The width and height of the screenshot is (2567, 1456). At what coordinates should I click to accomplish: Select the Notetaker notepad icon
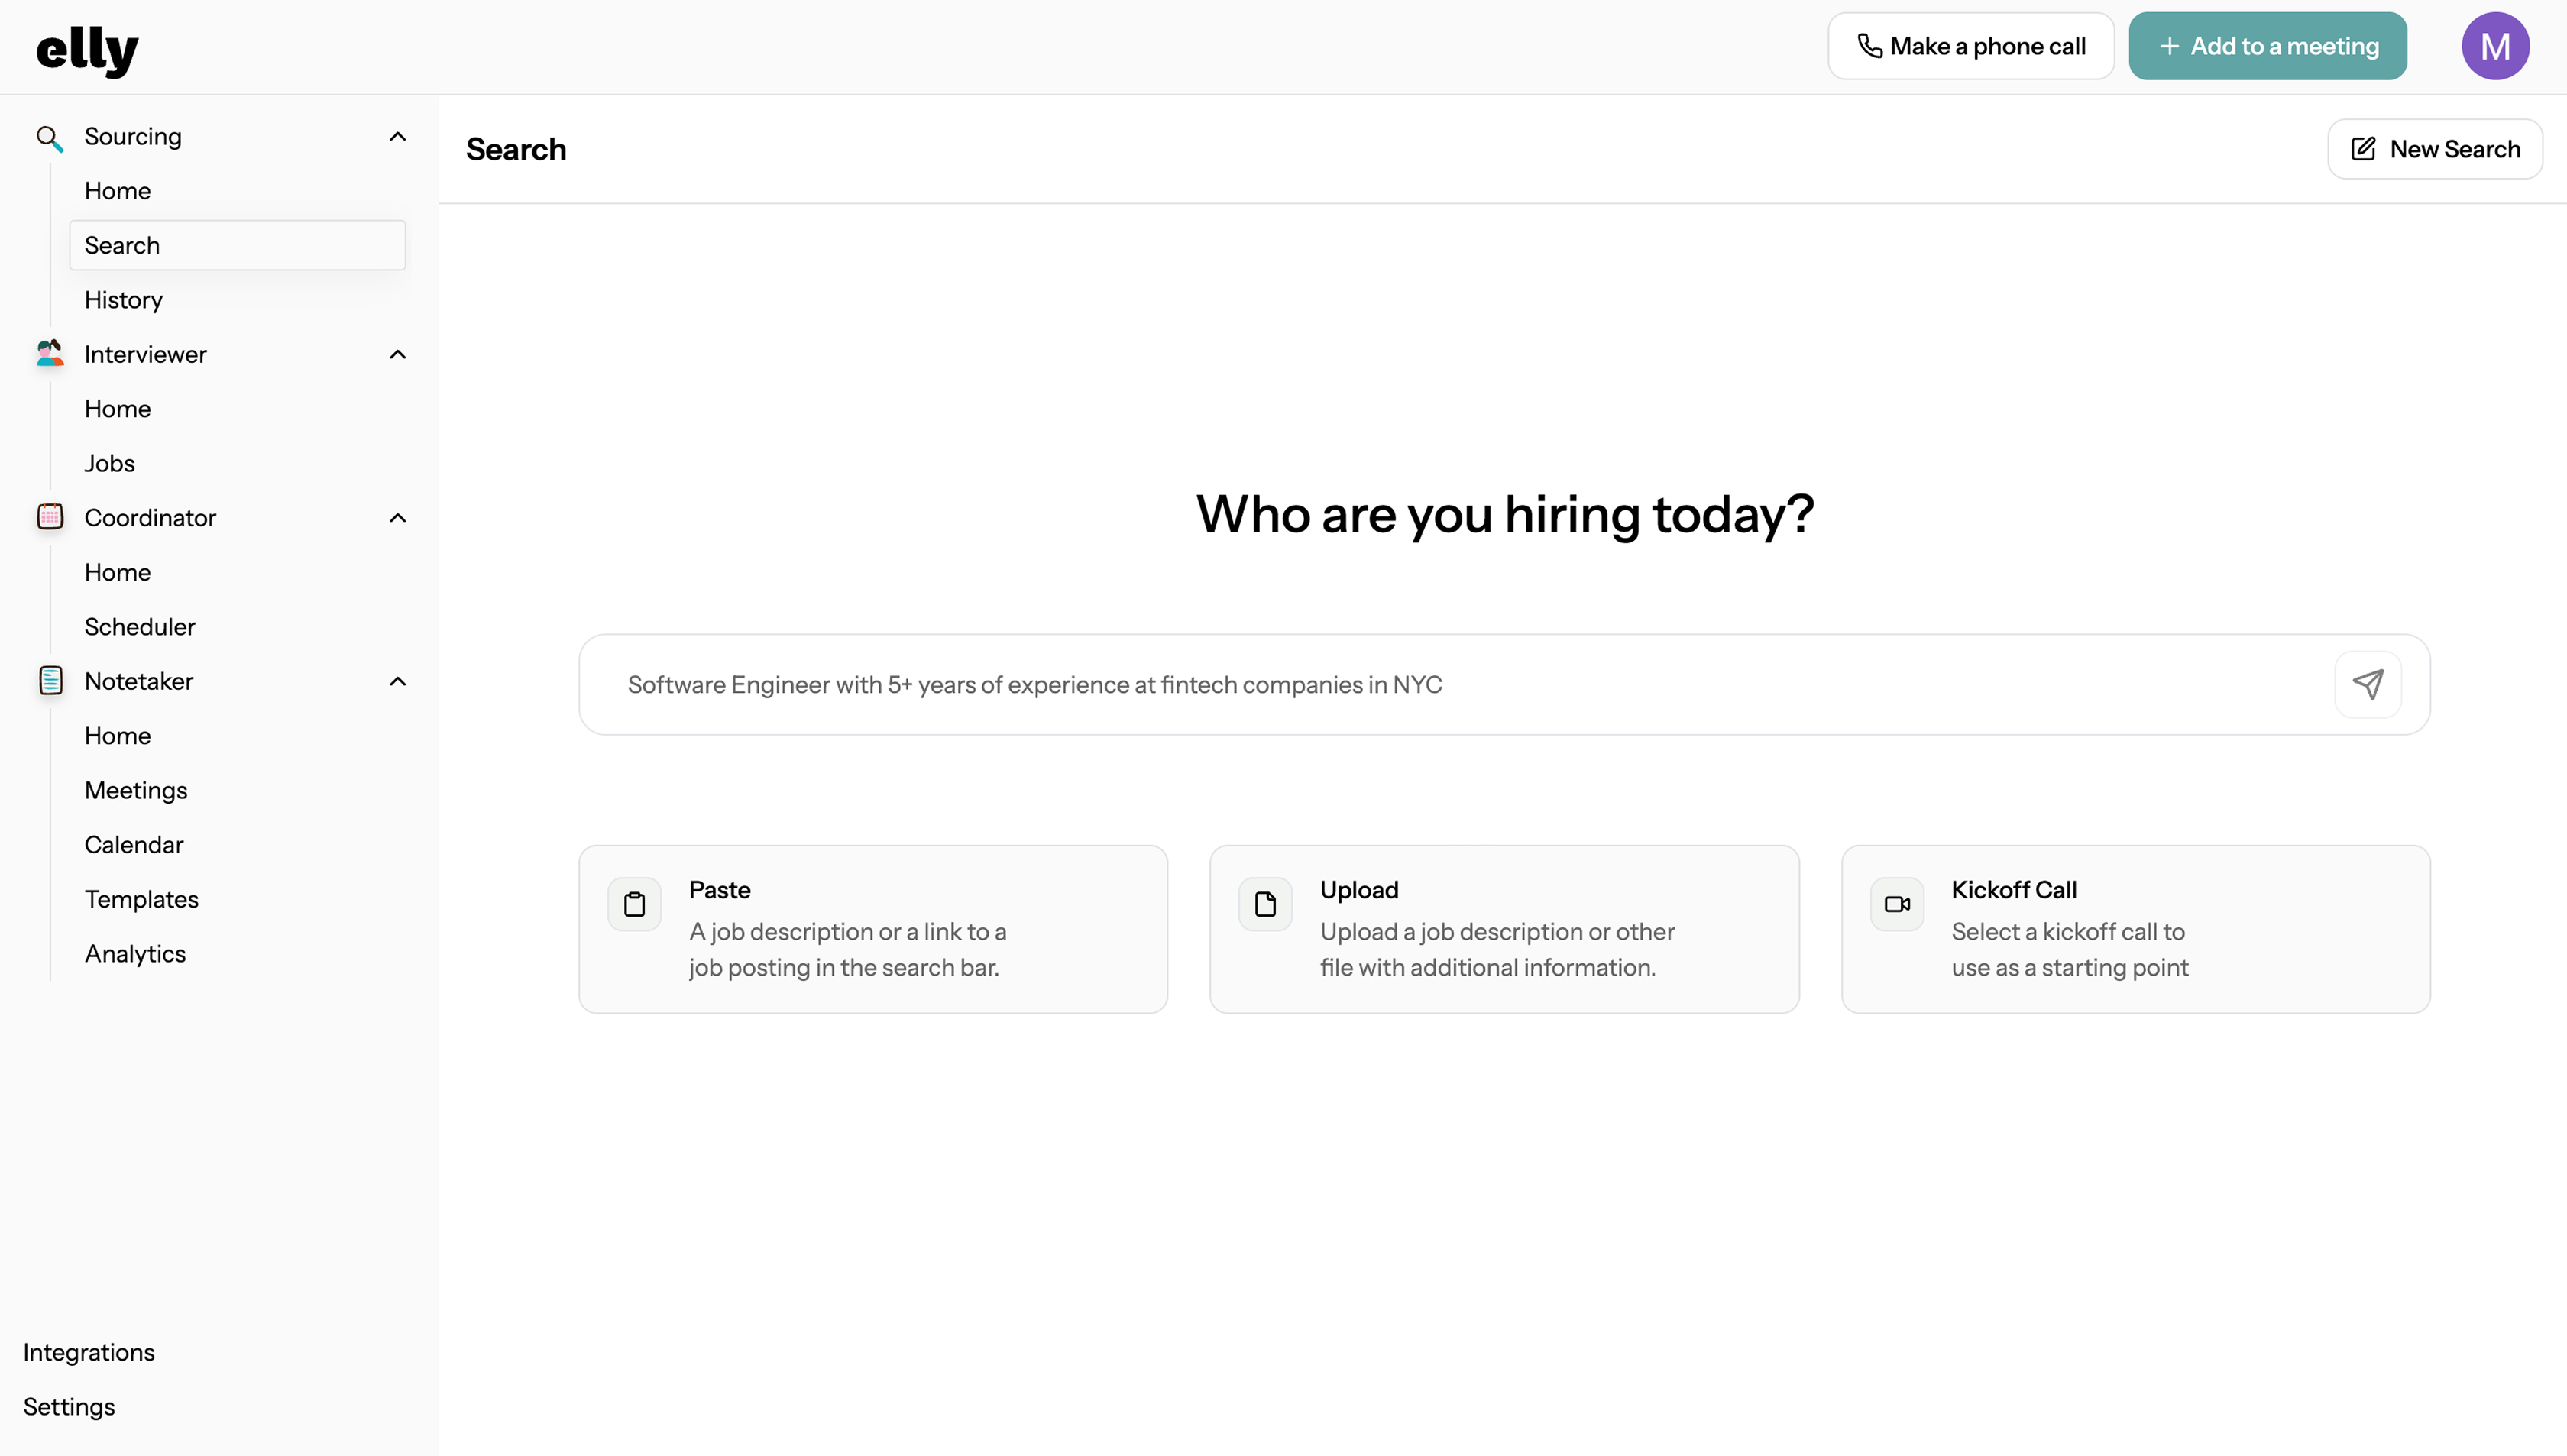point(49,681)
